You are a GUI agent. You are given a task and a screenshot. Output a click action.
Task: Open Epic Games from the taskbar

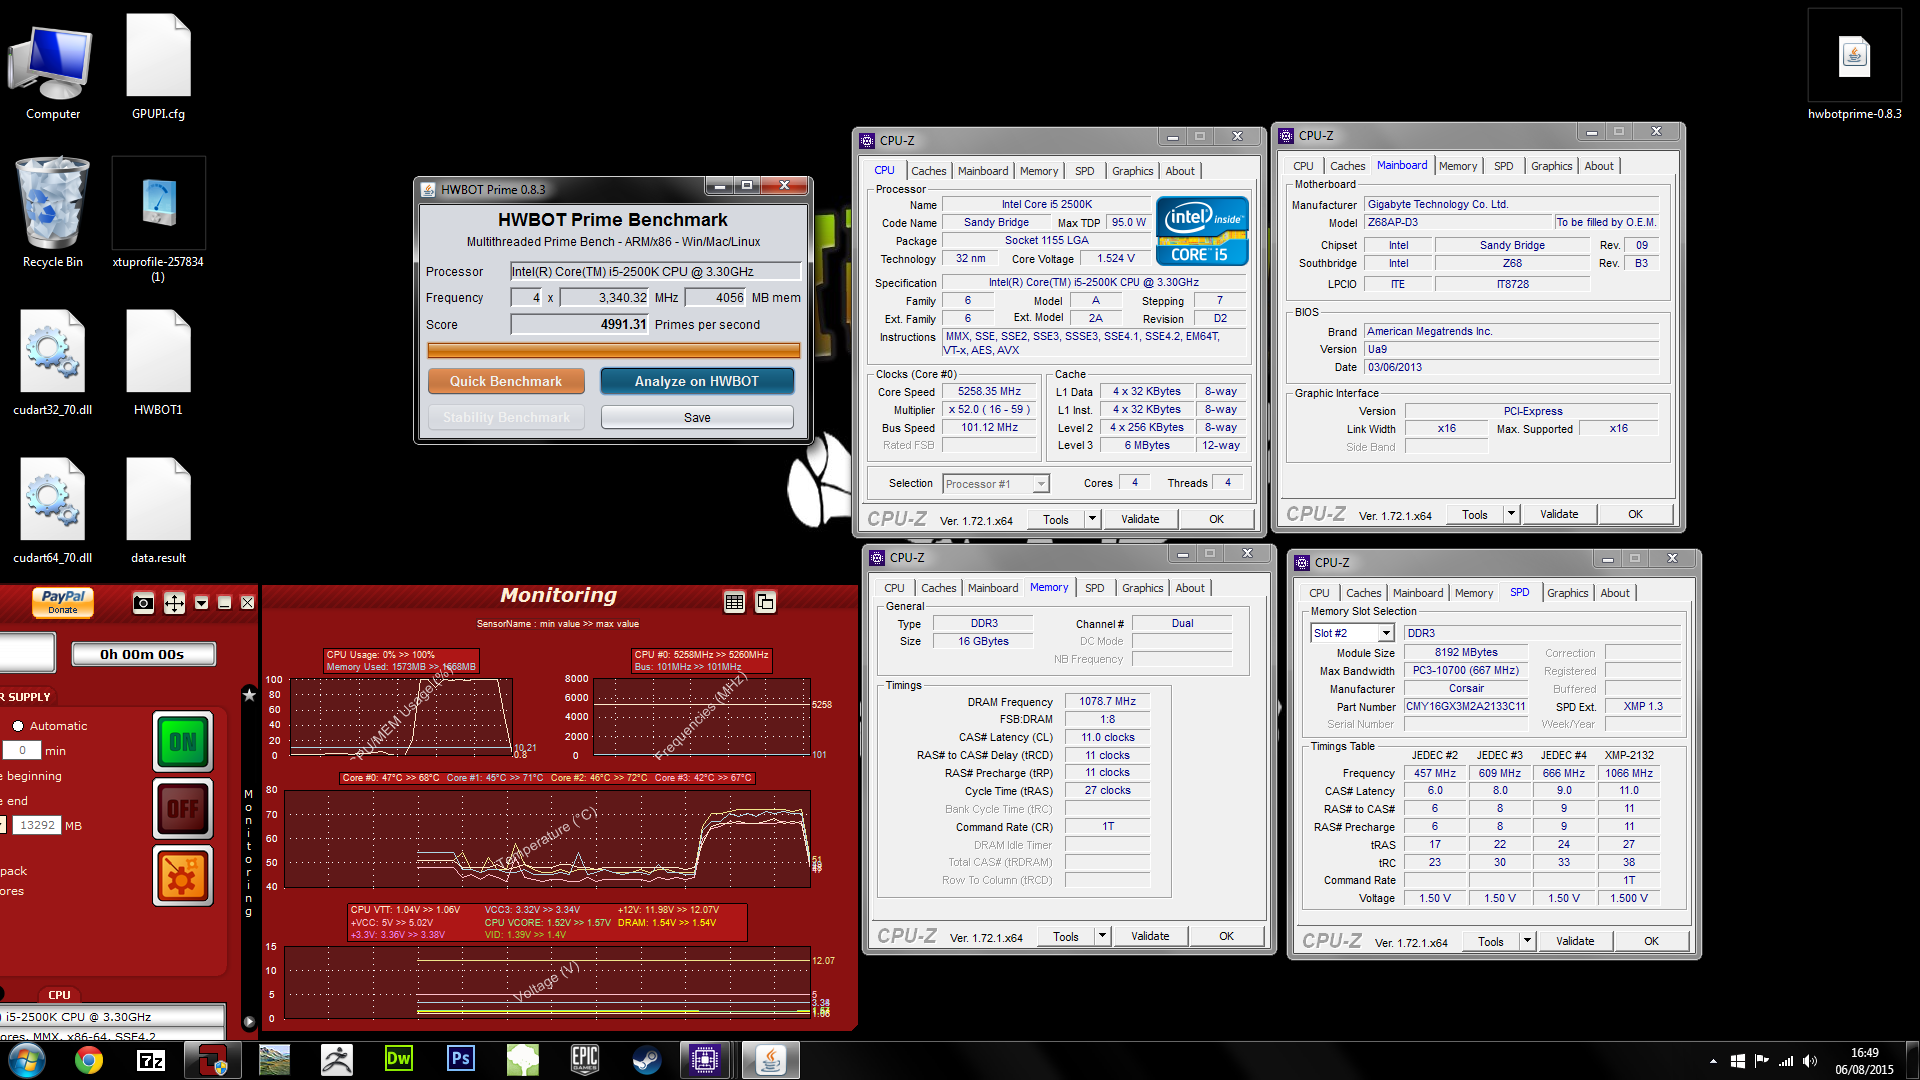(585, 1060)
